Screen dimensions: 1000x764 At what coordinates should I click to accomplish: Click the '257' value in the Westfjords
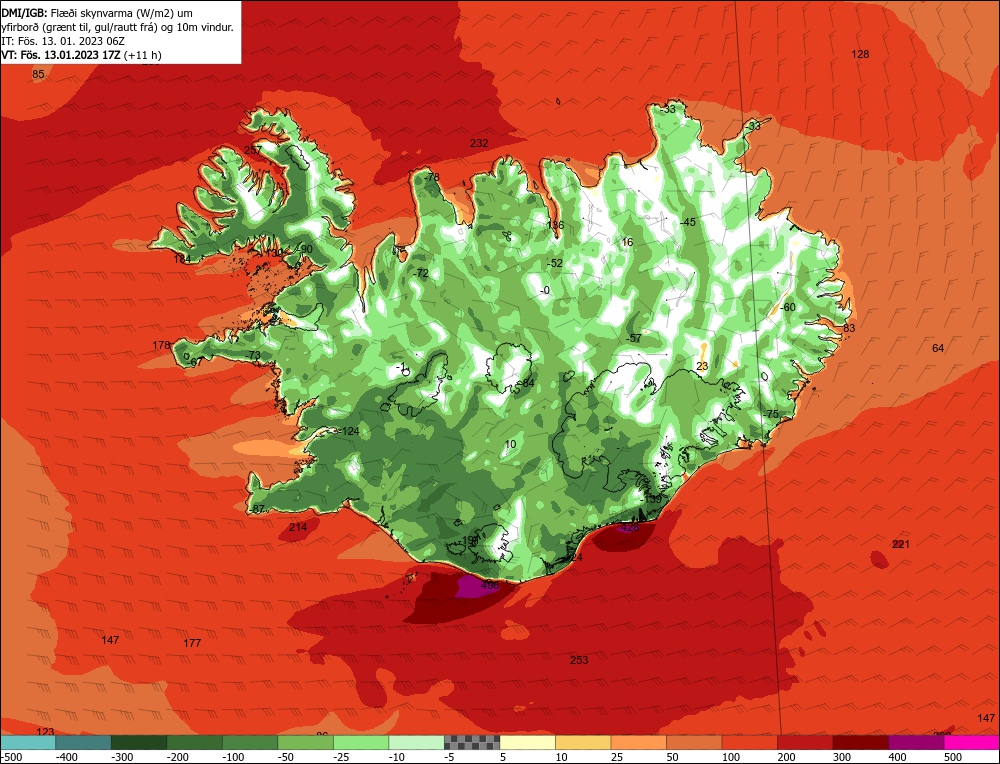click(x=253, y=151)
